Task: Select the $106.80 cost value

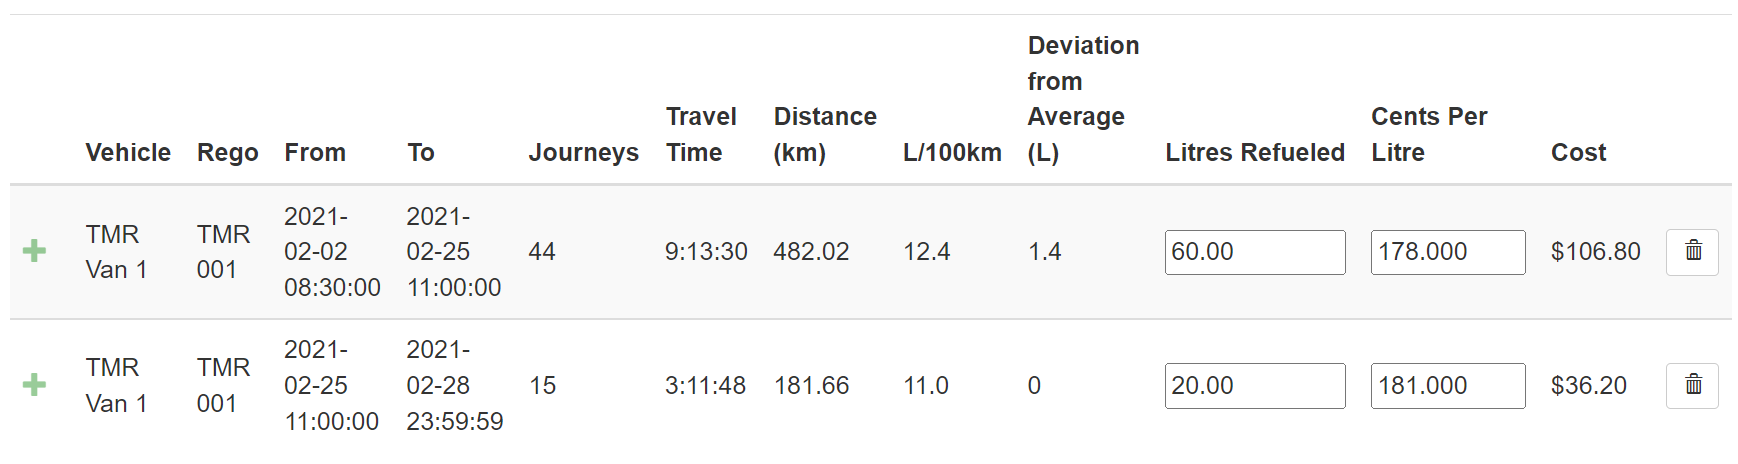Action: click(x=1596, y=252)
